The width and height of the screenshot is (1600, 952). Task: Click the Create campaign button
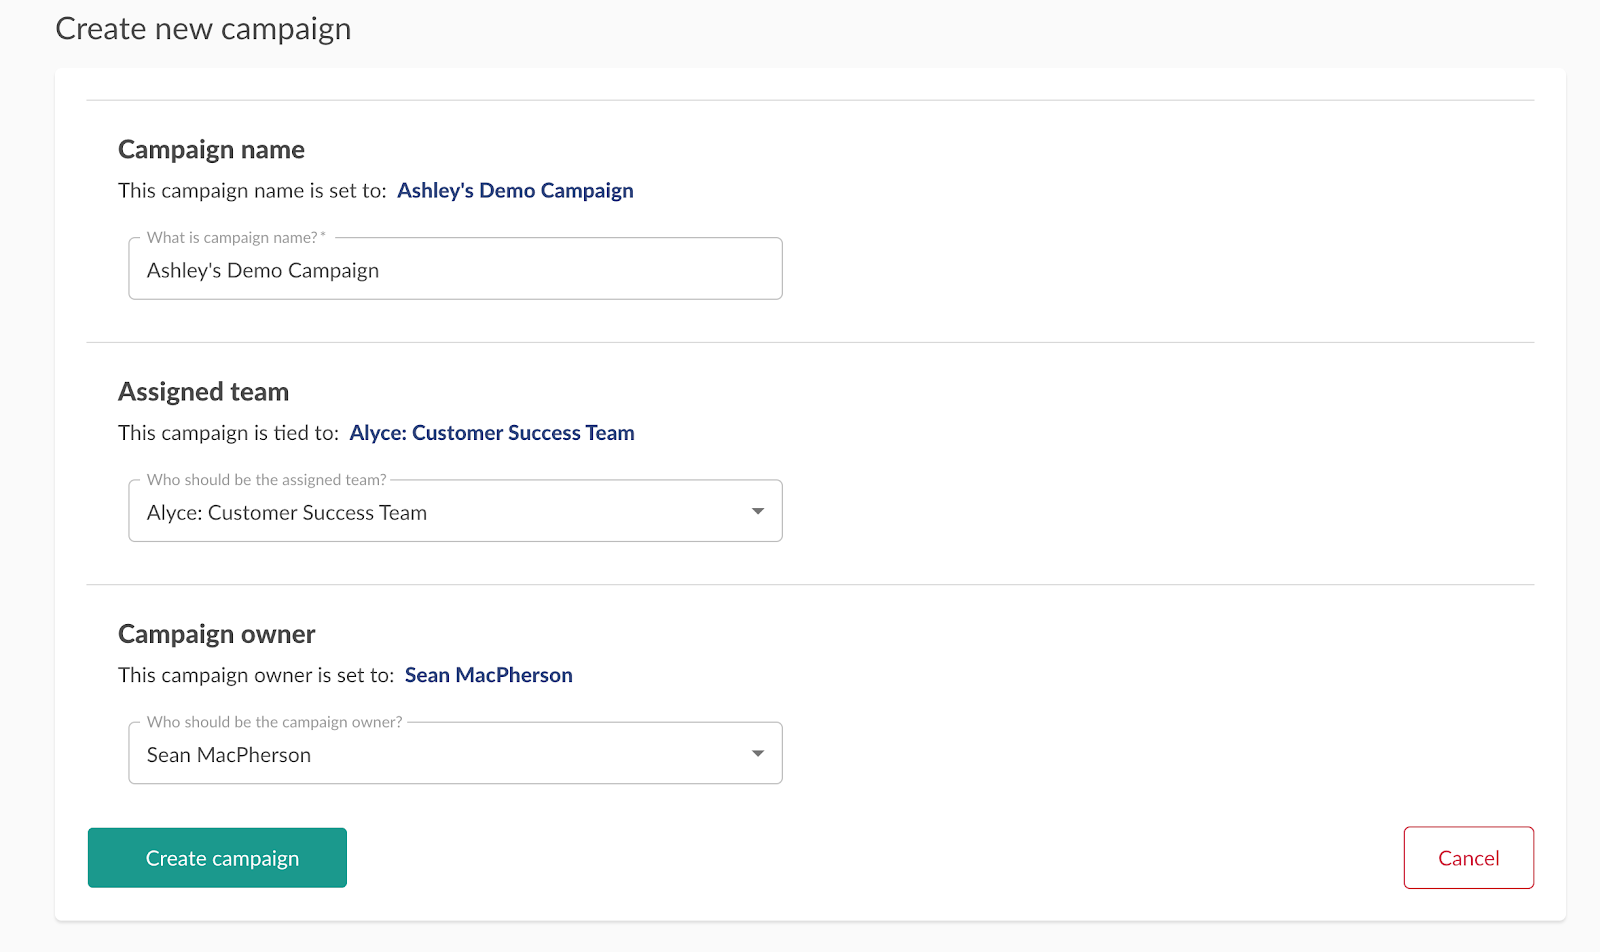click(217, 858)
